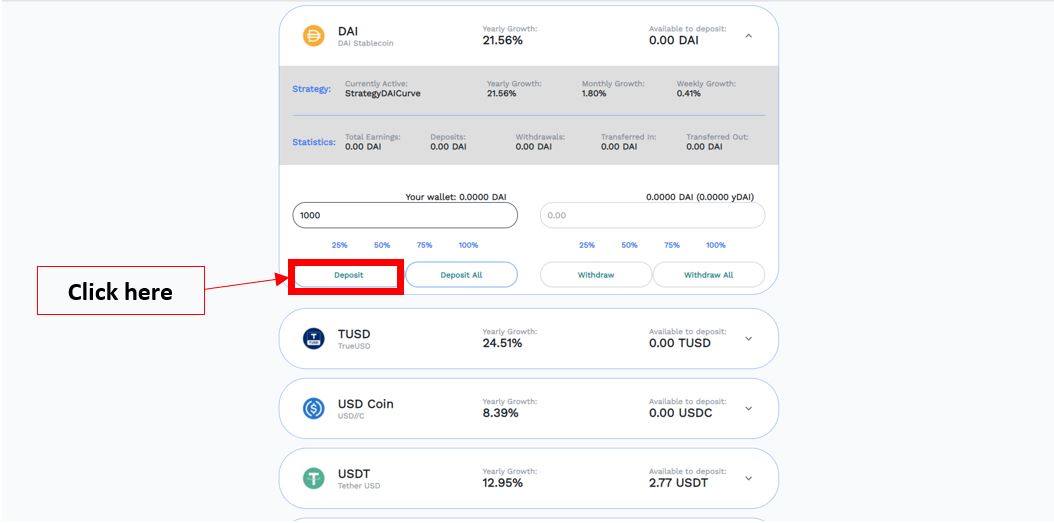This screenshot has height=523, width=1054.
Task: Click the Statistics label in DAI details
Action: [314, 142]
